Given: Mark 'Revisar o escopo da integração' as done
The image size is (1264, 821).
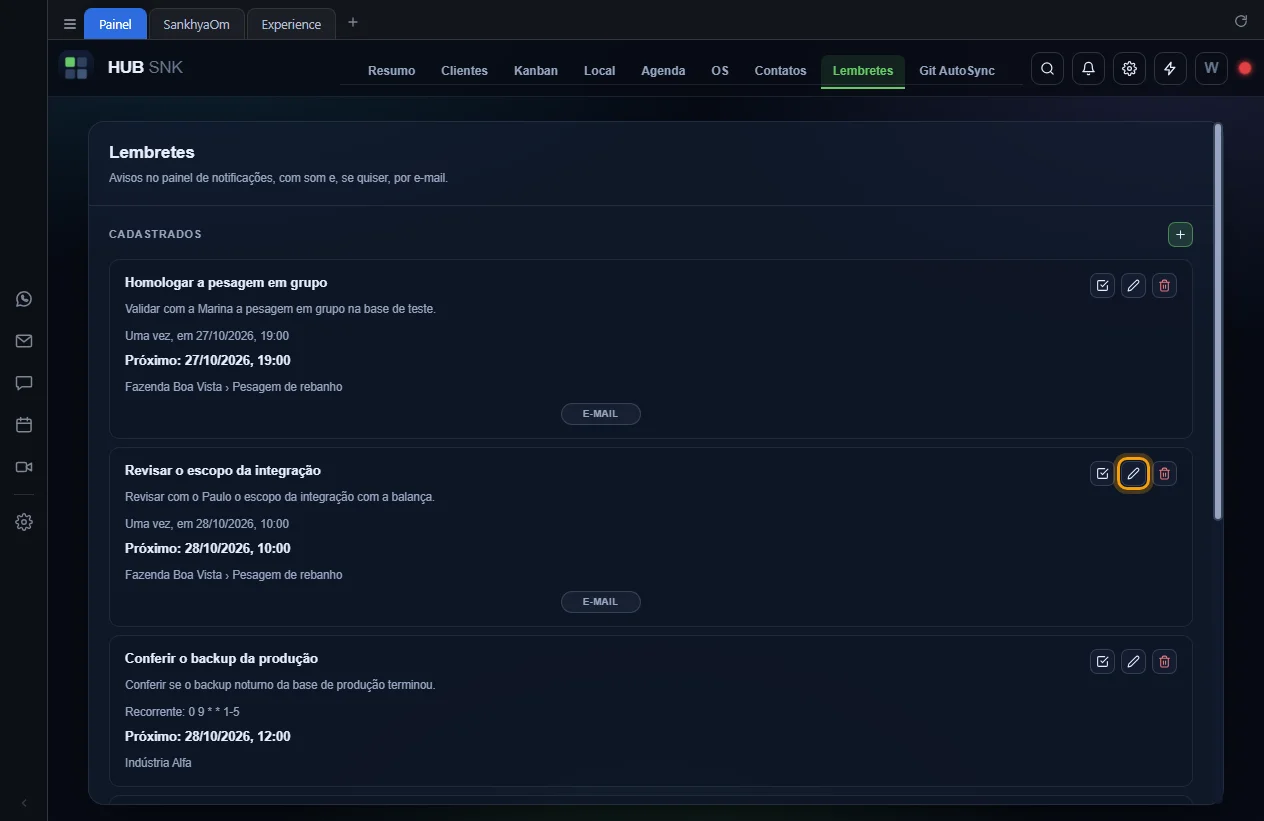Looking at the screenshot, I should tap(1102, 473).
